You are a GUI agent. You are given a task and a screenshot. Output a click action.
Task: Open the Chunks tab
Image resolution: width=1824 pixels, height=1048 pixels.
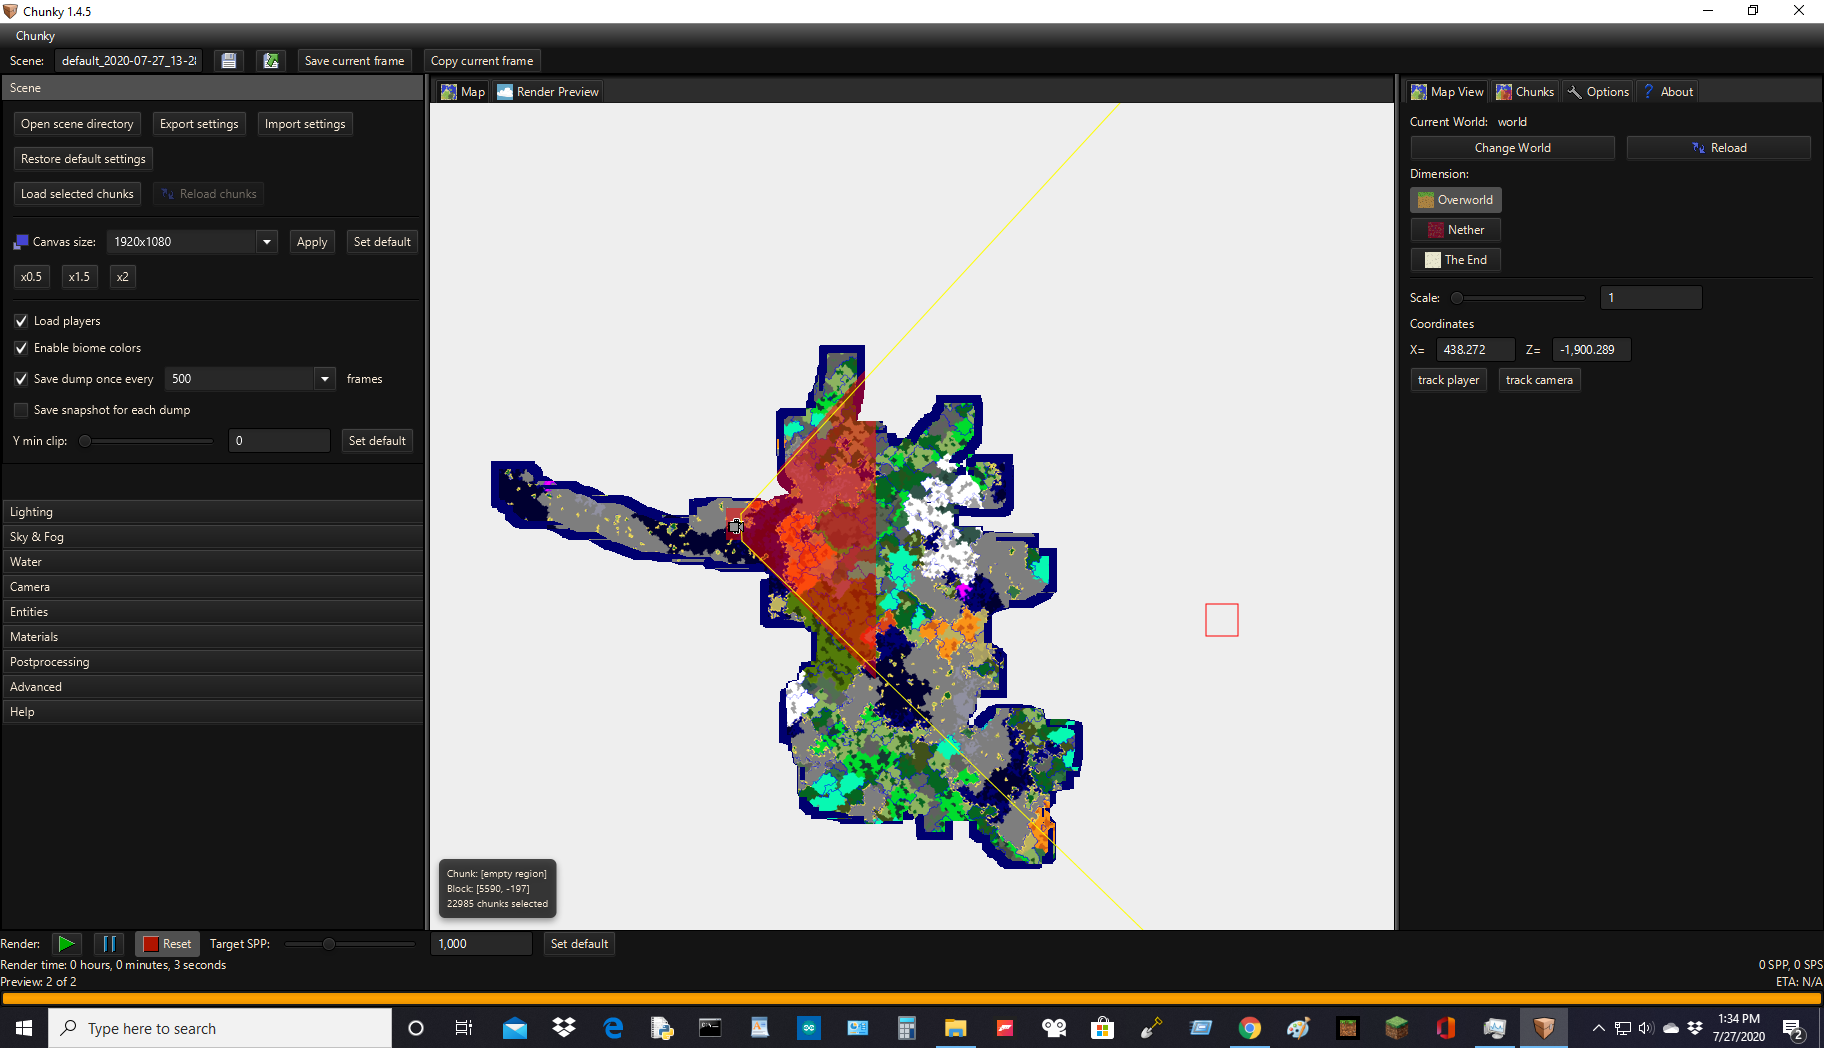[x=1524, y=91]
